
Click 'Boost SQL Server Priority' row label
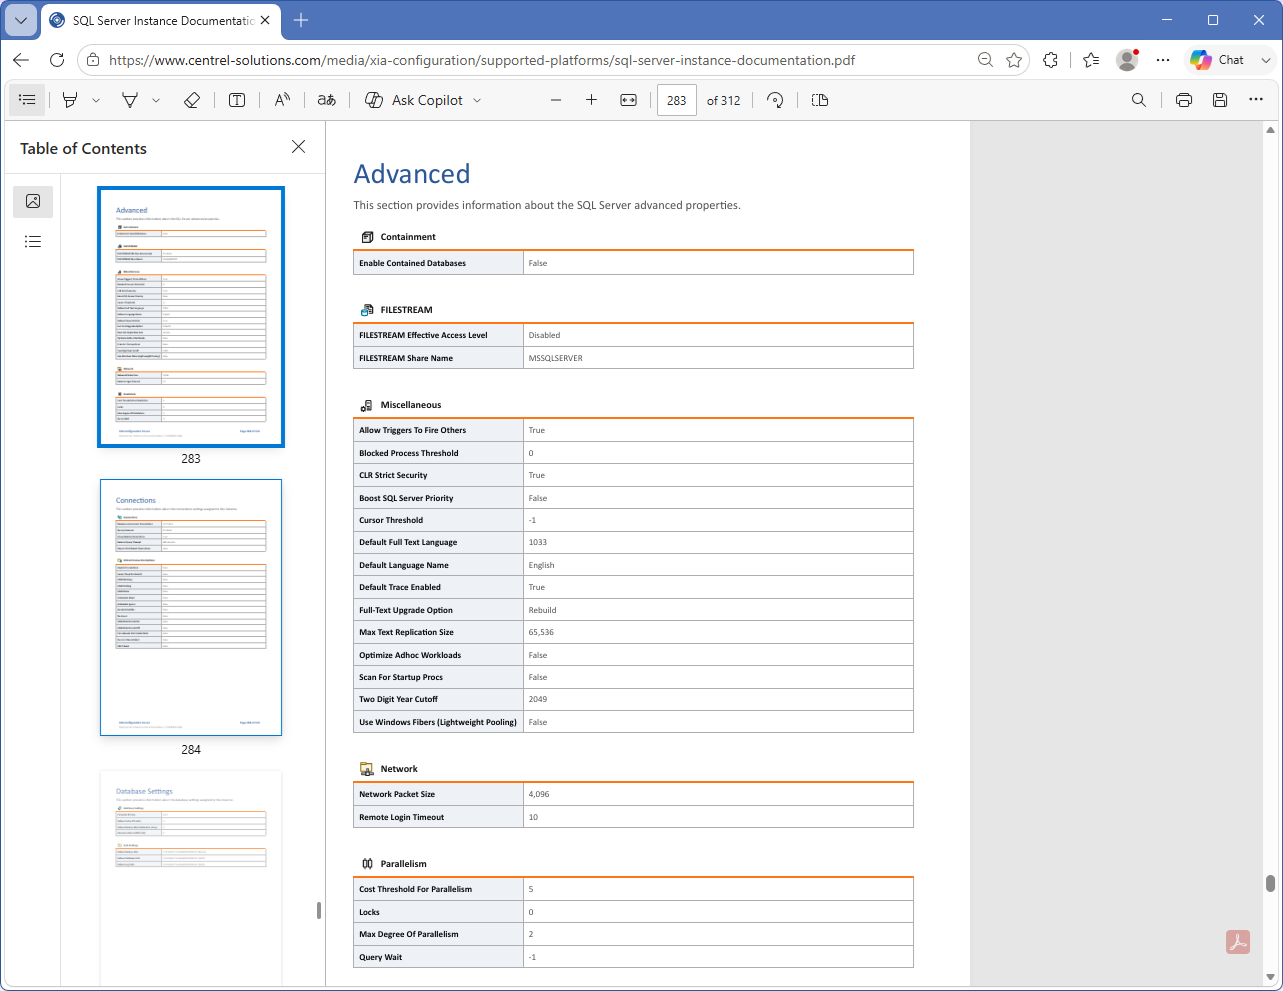[x=406, y=498]
